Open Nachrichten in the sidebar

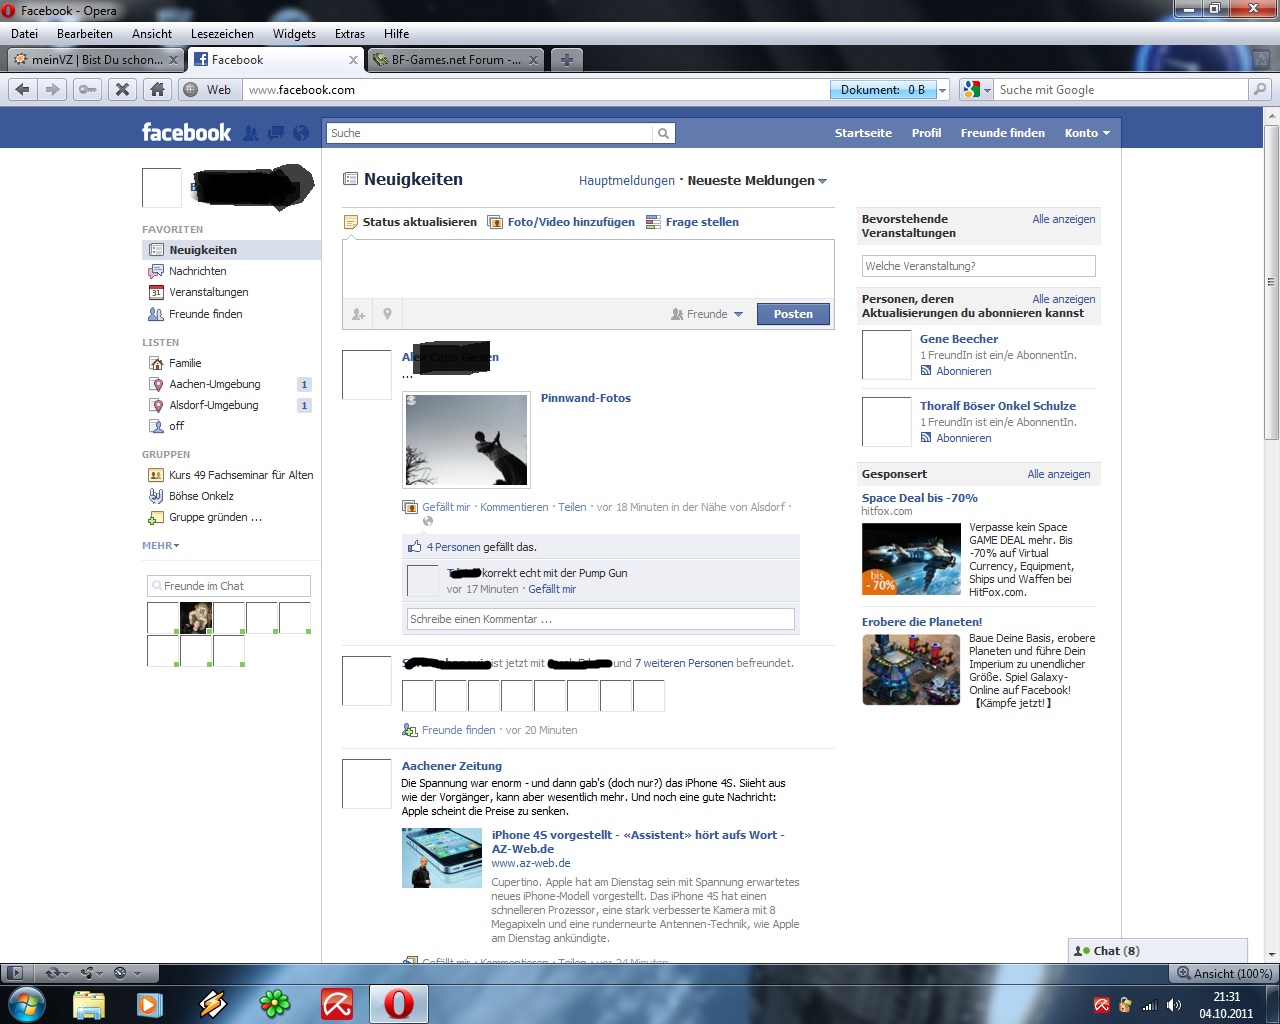(x=197, y=271)
